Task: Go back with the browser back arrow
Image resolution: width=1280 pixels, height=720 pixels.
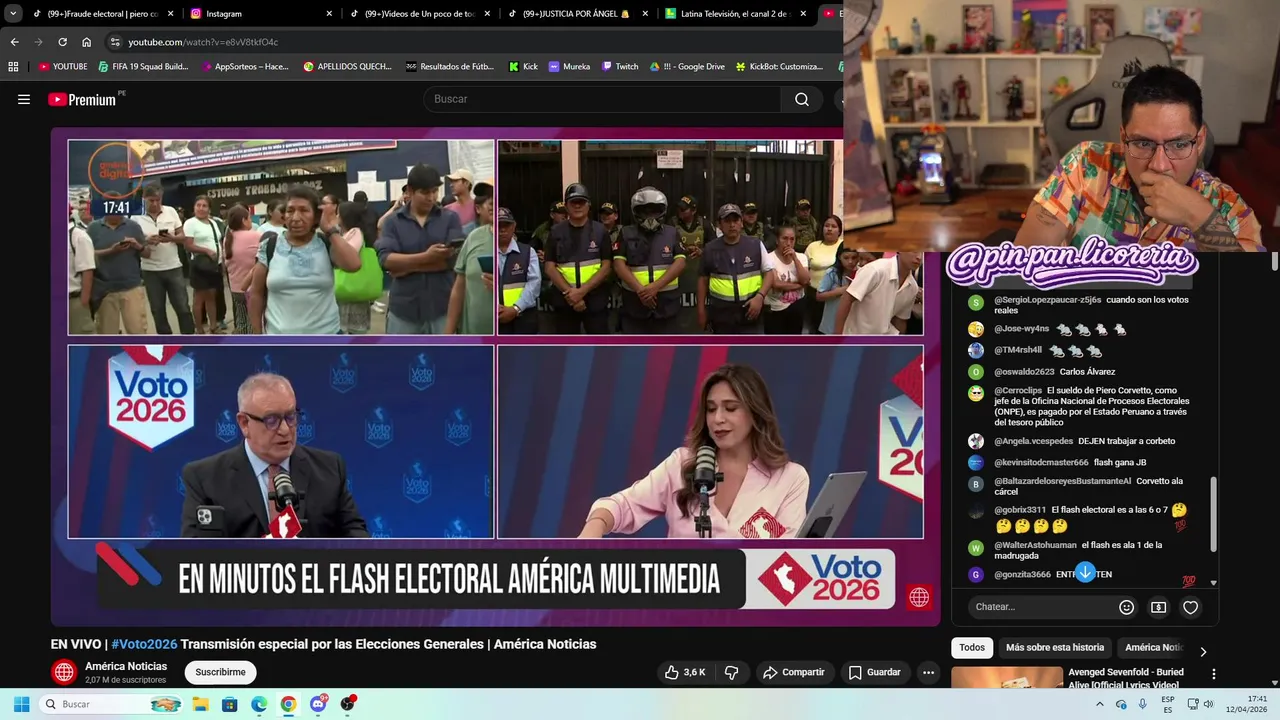Action: click(14, 42)
